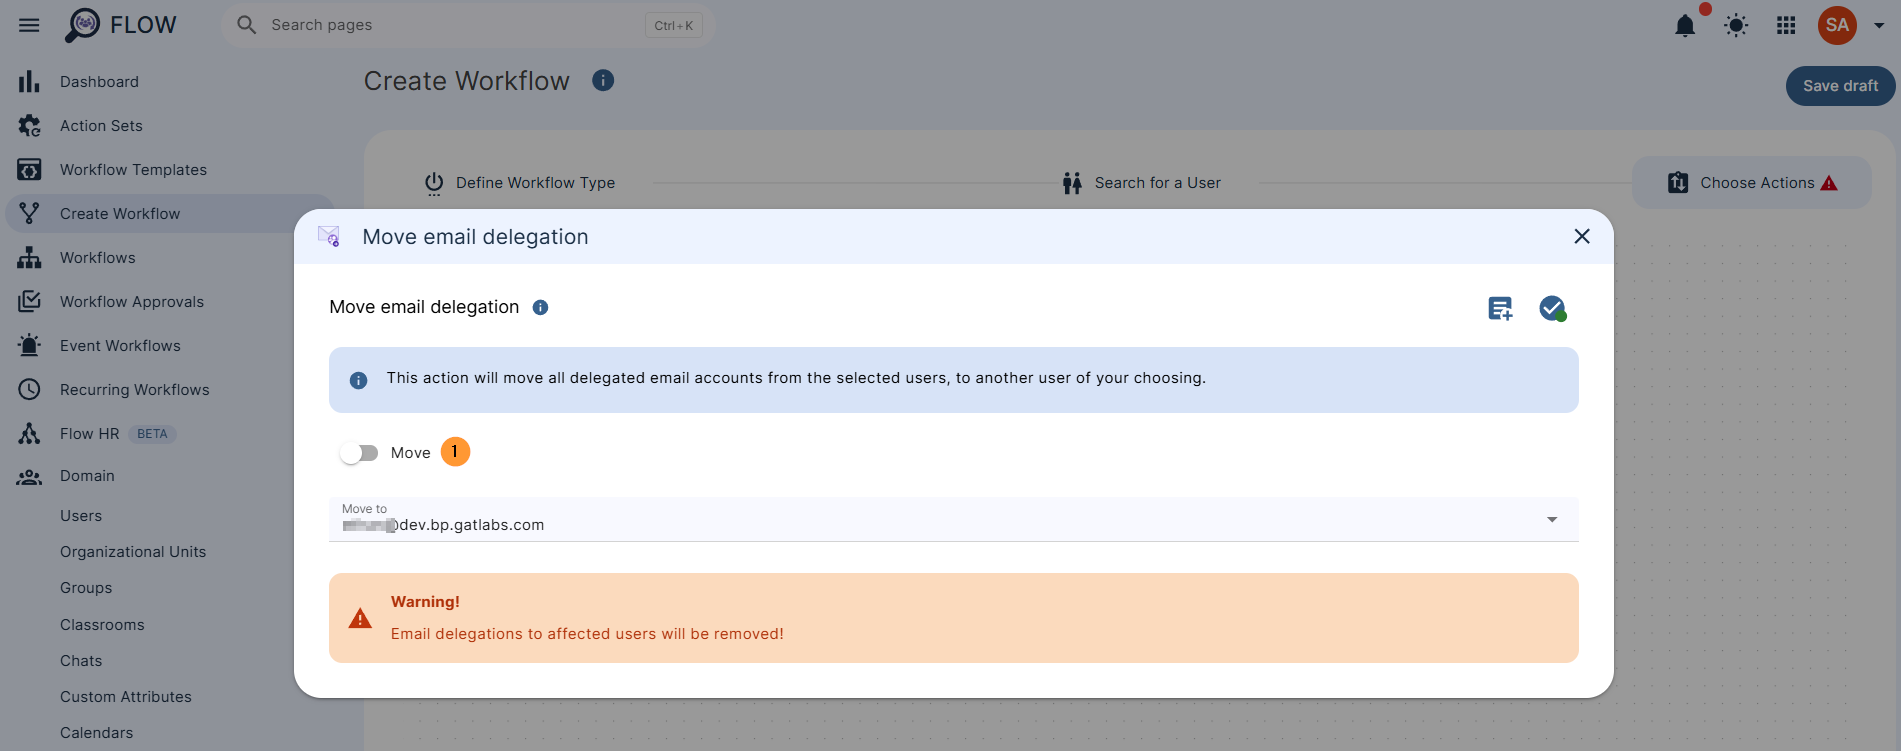The width and height of the screenshot is (1901, 751).
Task: Go to Groups page
Action: tap(86, 588)
